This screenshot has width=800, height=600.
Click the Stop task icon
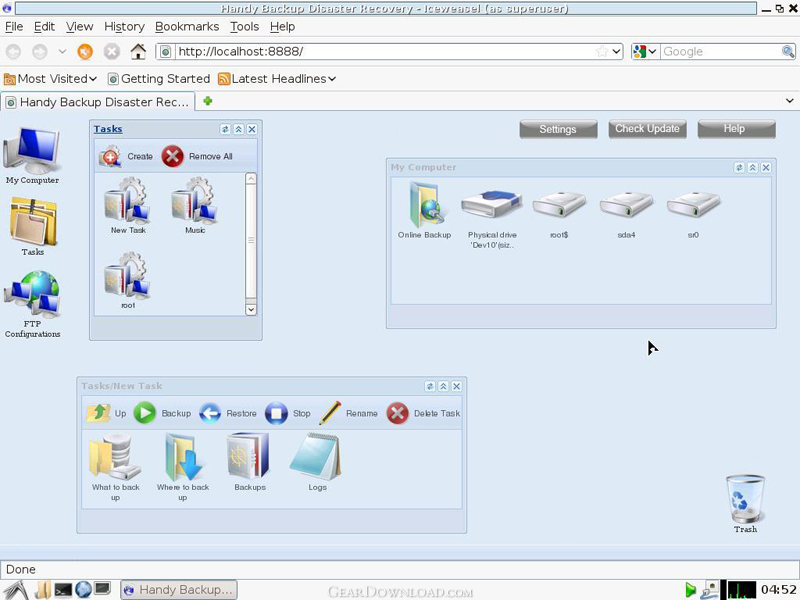[x=276, y=413]
